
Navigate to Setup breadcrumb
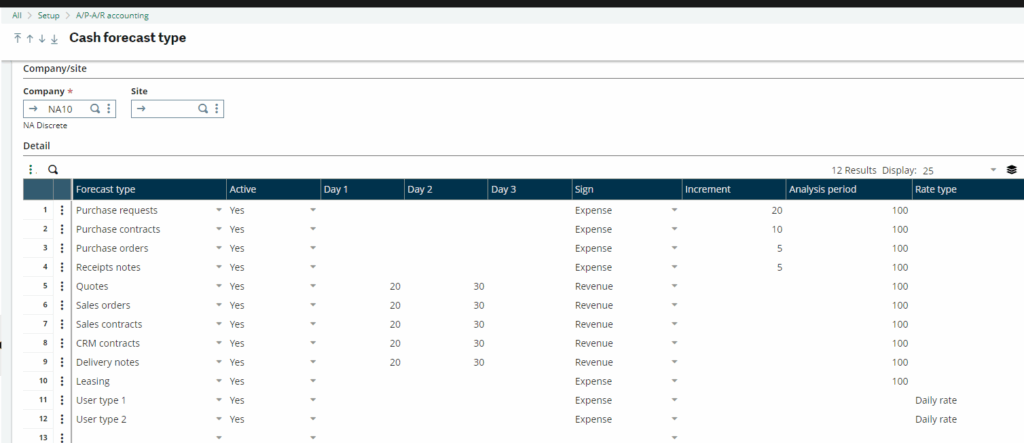tap(48, 15)
